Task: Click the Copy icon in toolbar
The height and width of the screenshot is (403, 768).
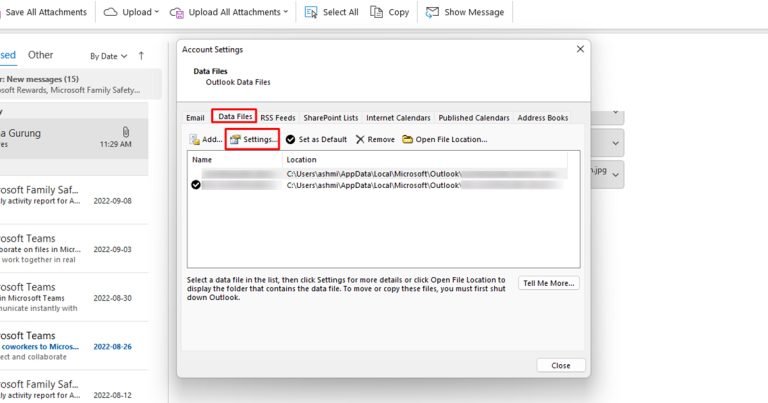Action: (376, 12)
